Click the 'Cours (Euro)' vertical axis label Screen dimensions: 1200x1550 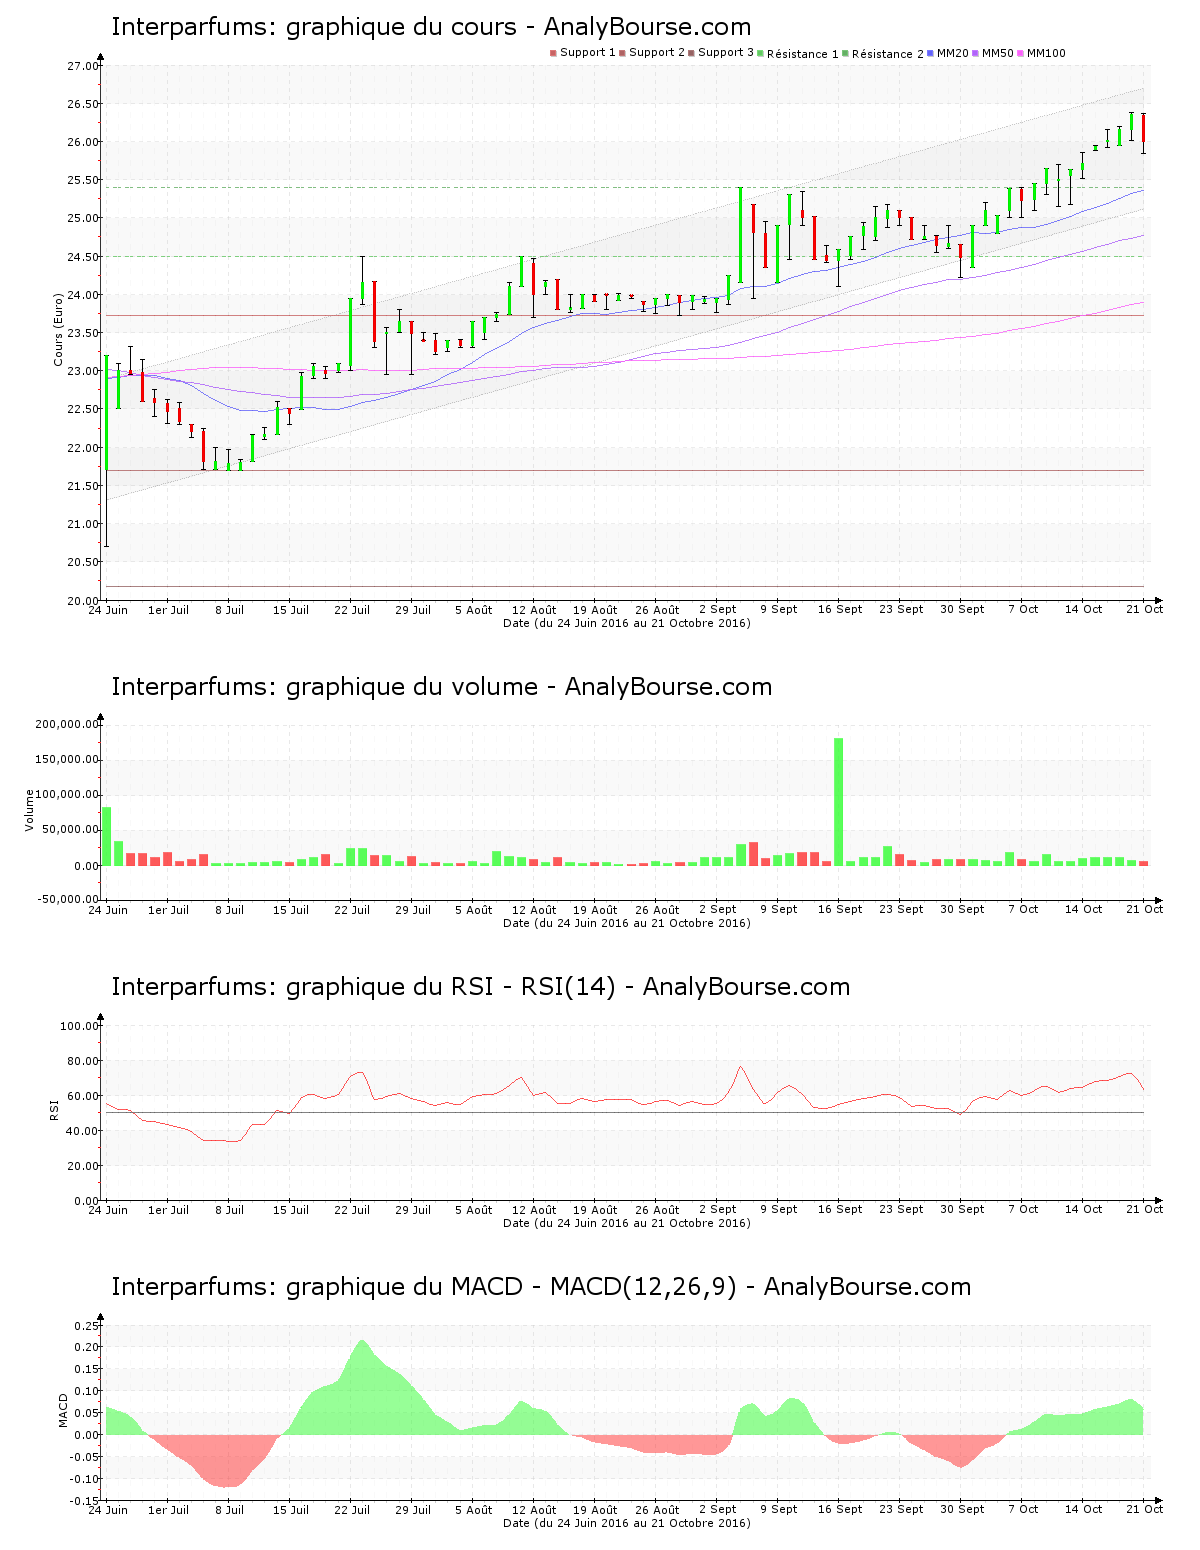pyautogui.click(x=59, y=328)
